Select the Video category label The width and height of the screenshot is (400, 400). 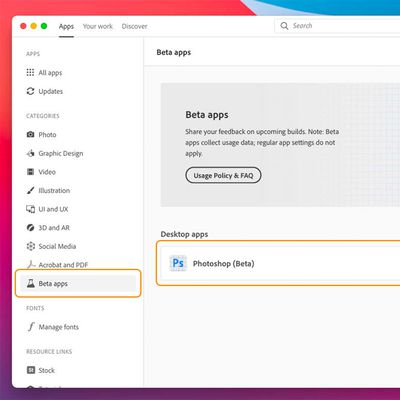[x=47, y=172]
